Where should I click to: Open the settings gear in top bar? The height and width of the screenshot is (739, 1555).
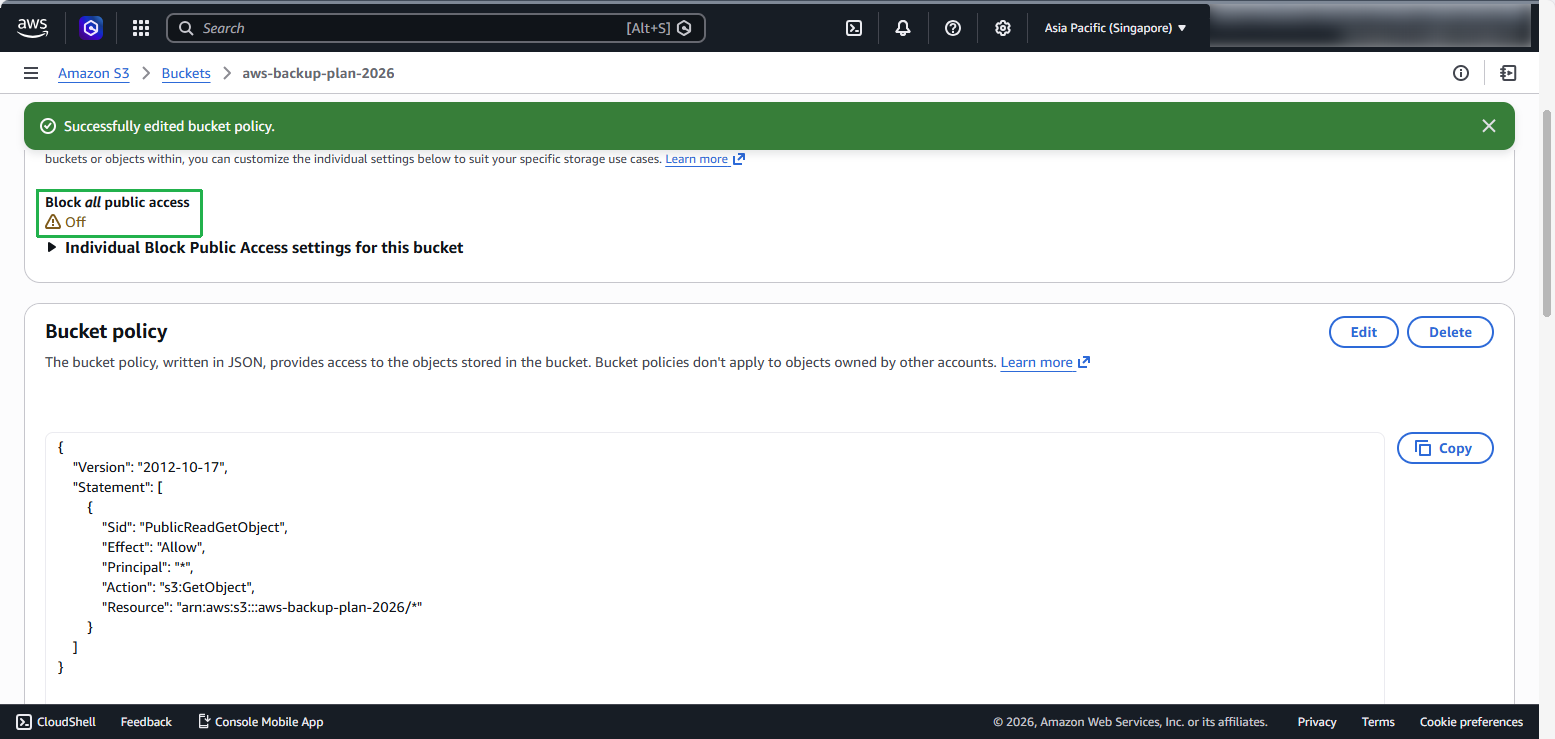pyautogui.click(x=1003, y=28)
